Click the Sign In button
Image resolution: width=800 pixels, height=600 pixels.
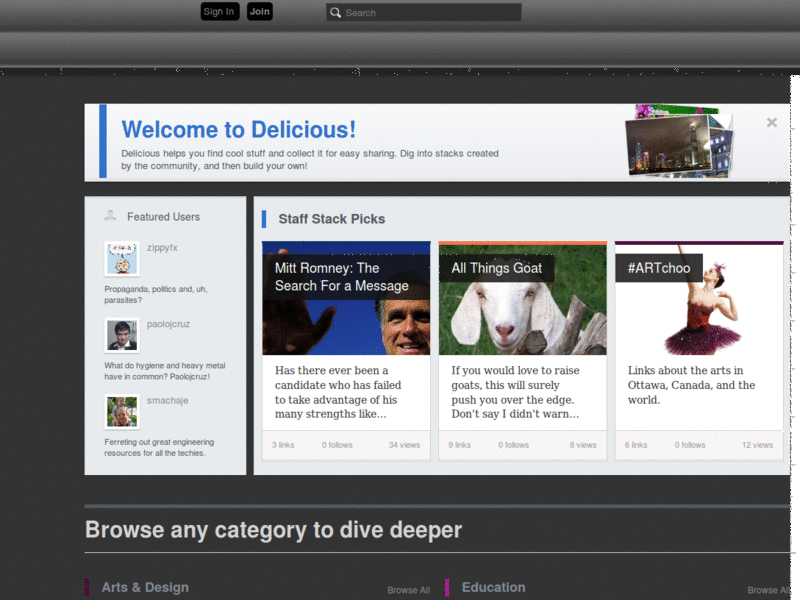(219, 12)
